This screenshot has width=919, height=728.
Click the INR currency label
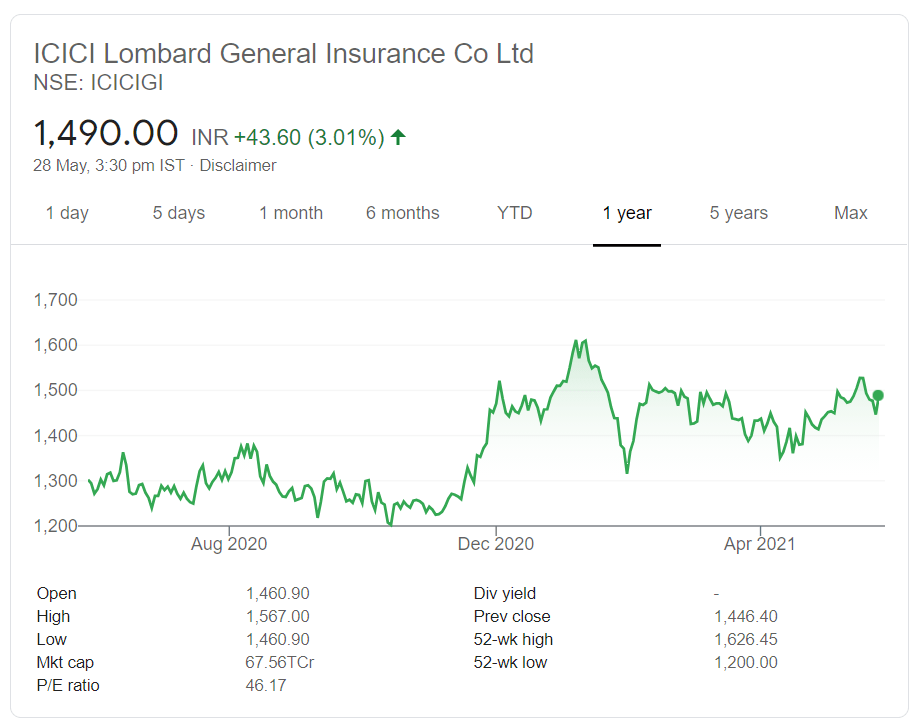(x=210, y=137)
